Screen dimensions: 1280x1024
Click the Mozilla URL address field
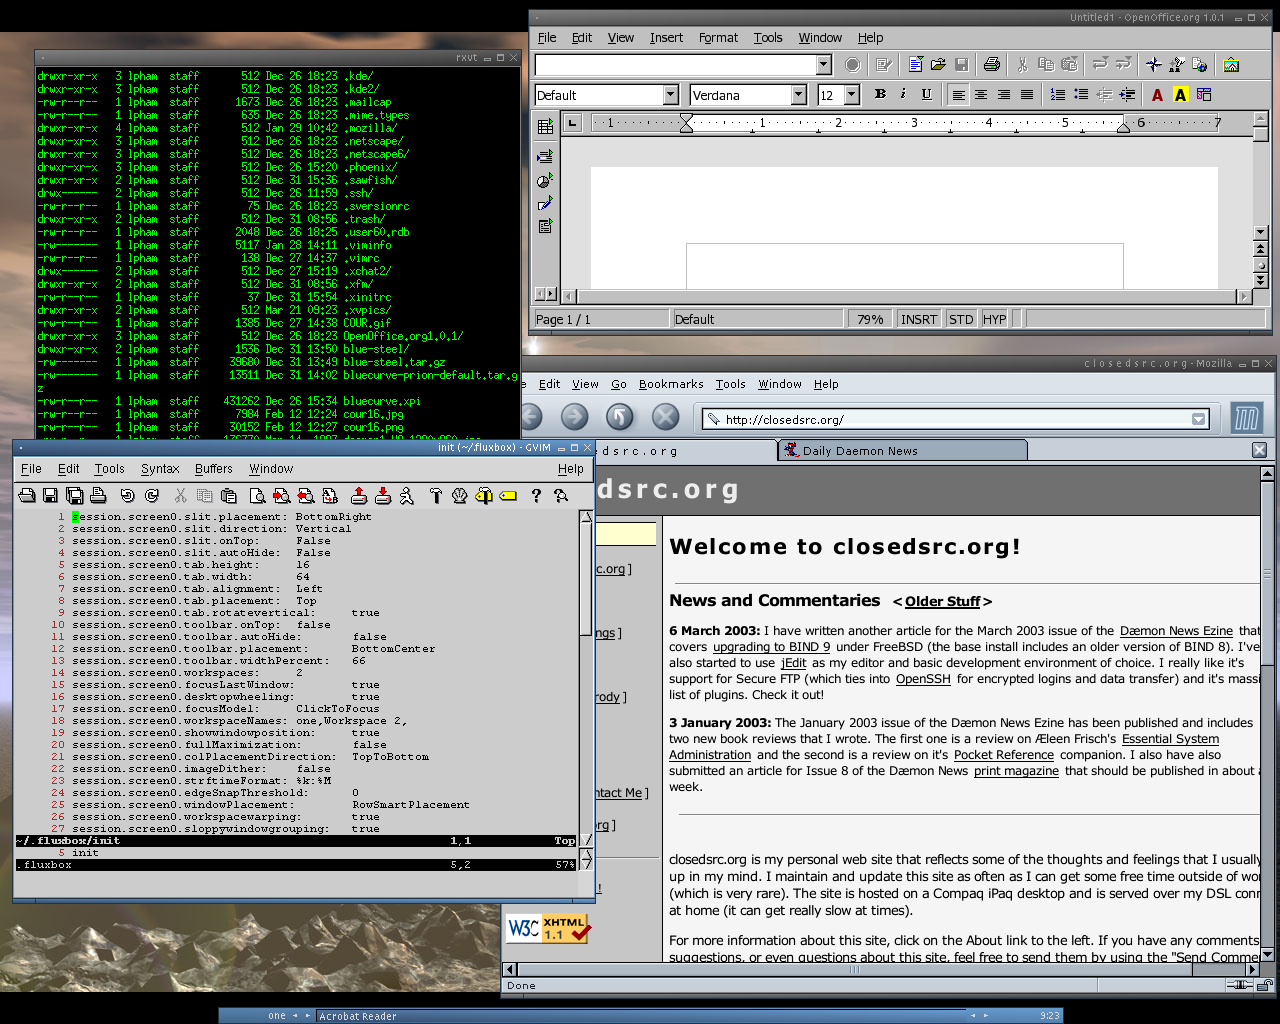955,419
